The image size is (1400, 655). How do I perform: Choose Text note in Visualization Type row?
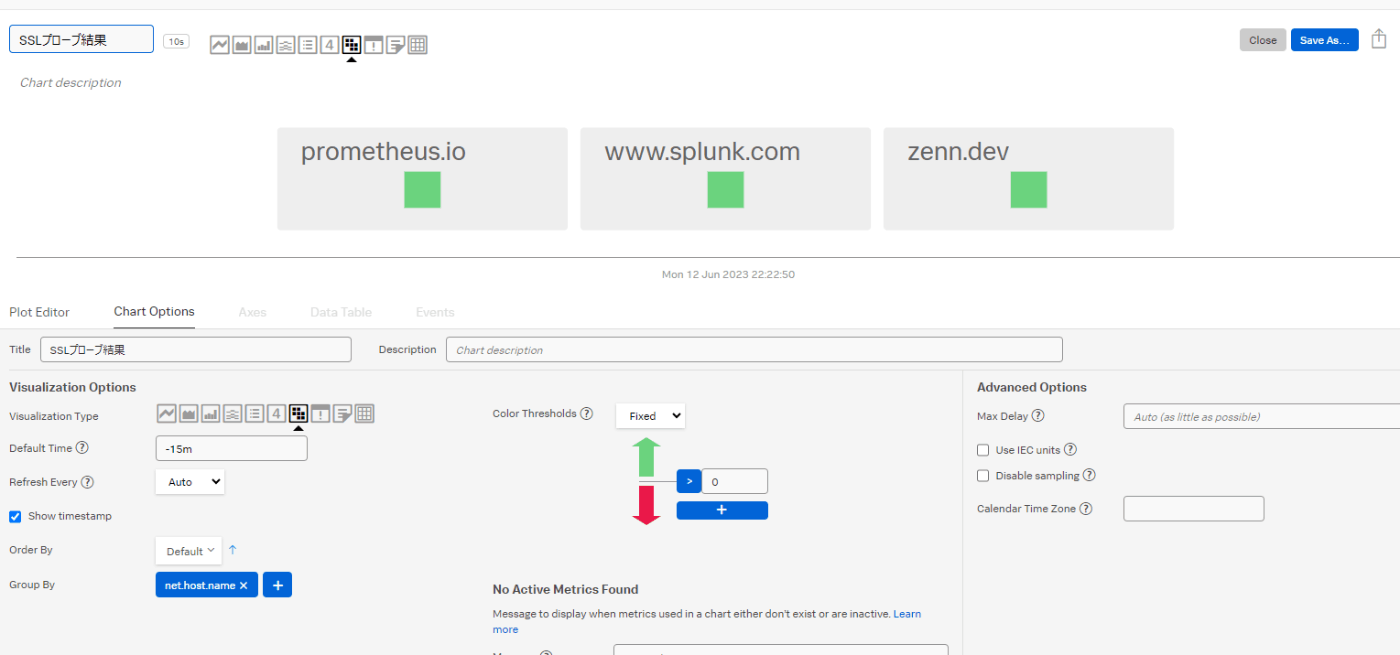point(342,414)
